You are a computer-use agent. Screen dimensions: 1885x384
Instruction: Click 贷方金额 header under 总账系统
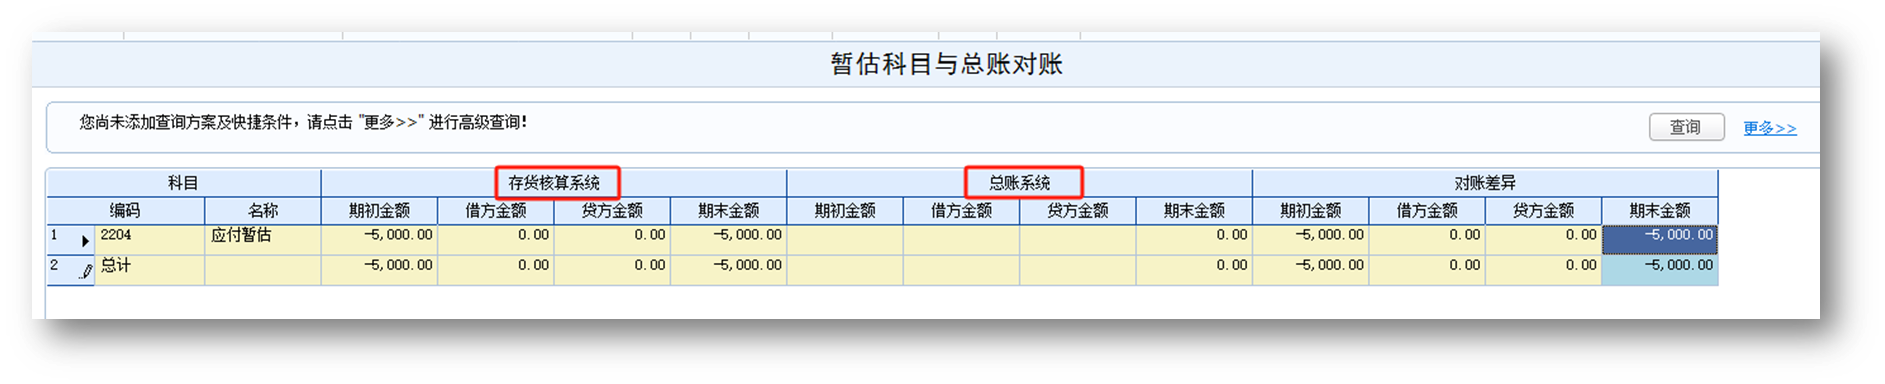click(1078, 211)
